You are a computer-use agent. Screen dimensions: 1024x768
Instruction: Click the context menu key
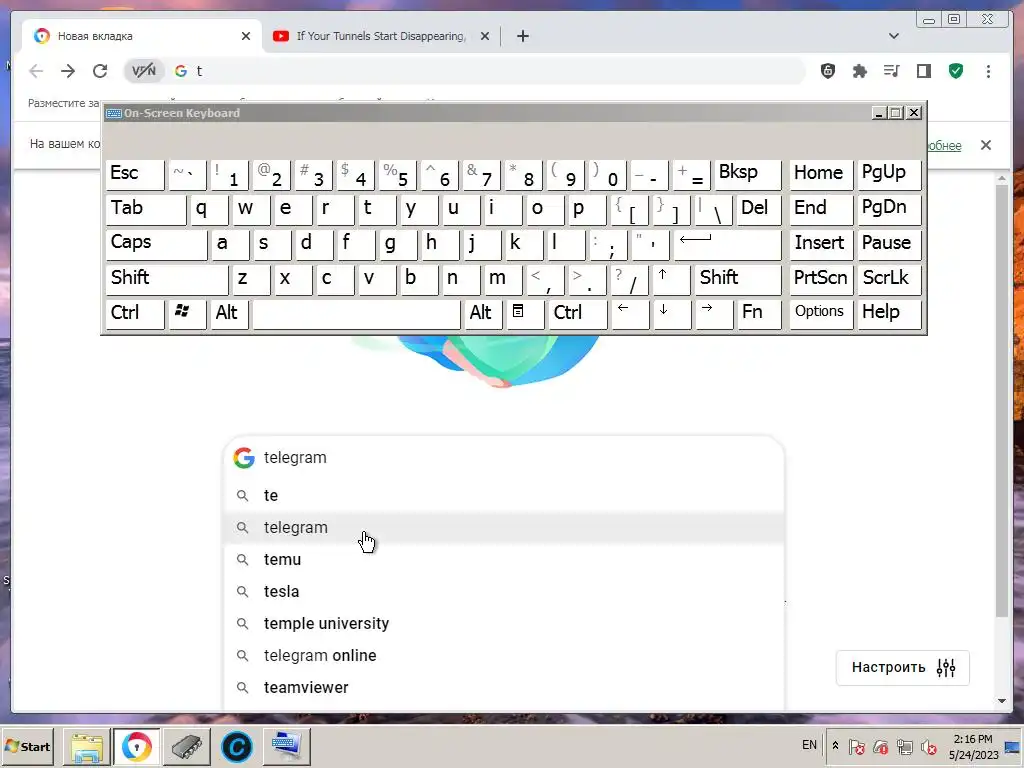click(x=525, y=313)
